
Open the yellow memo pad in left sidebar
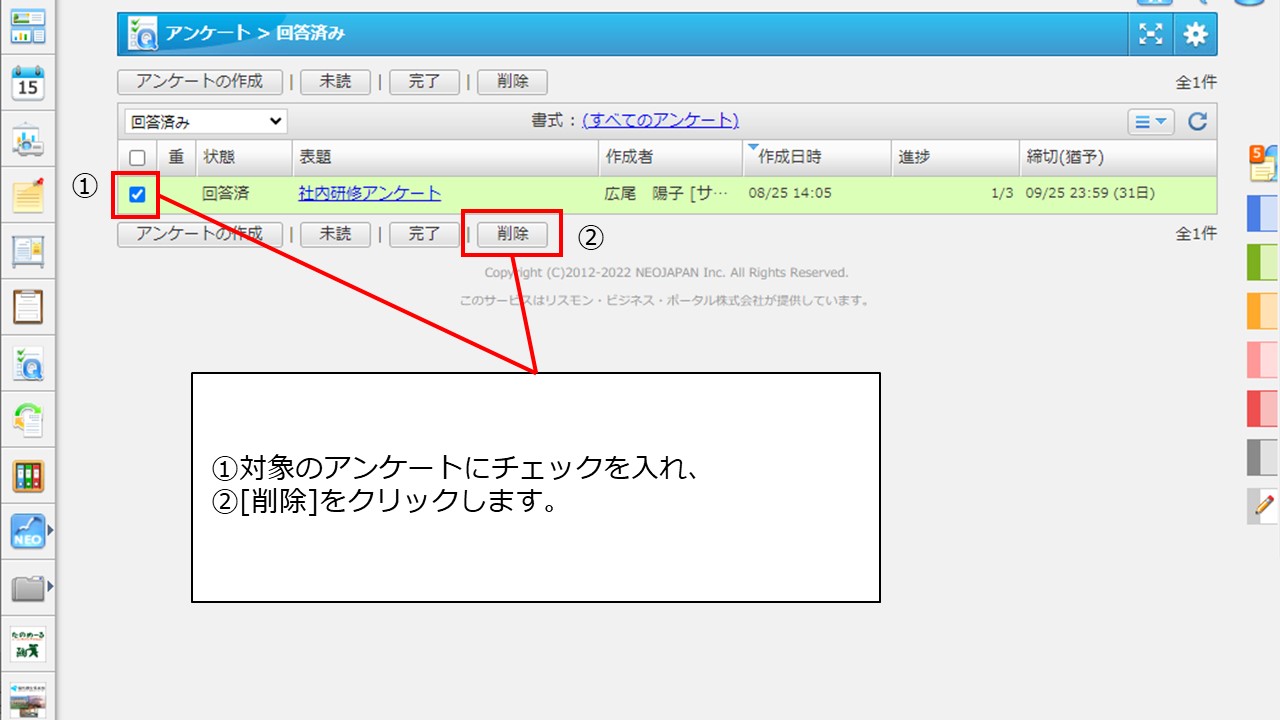[28, 196]
